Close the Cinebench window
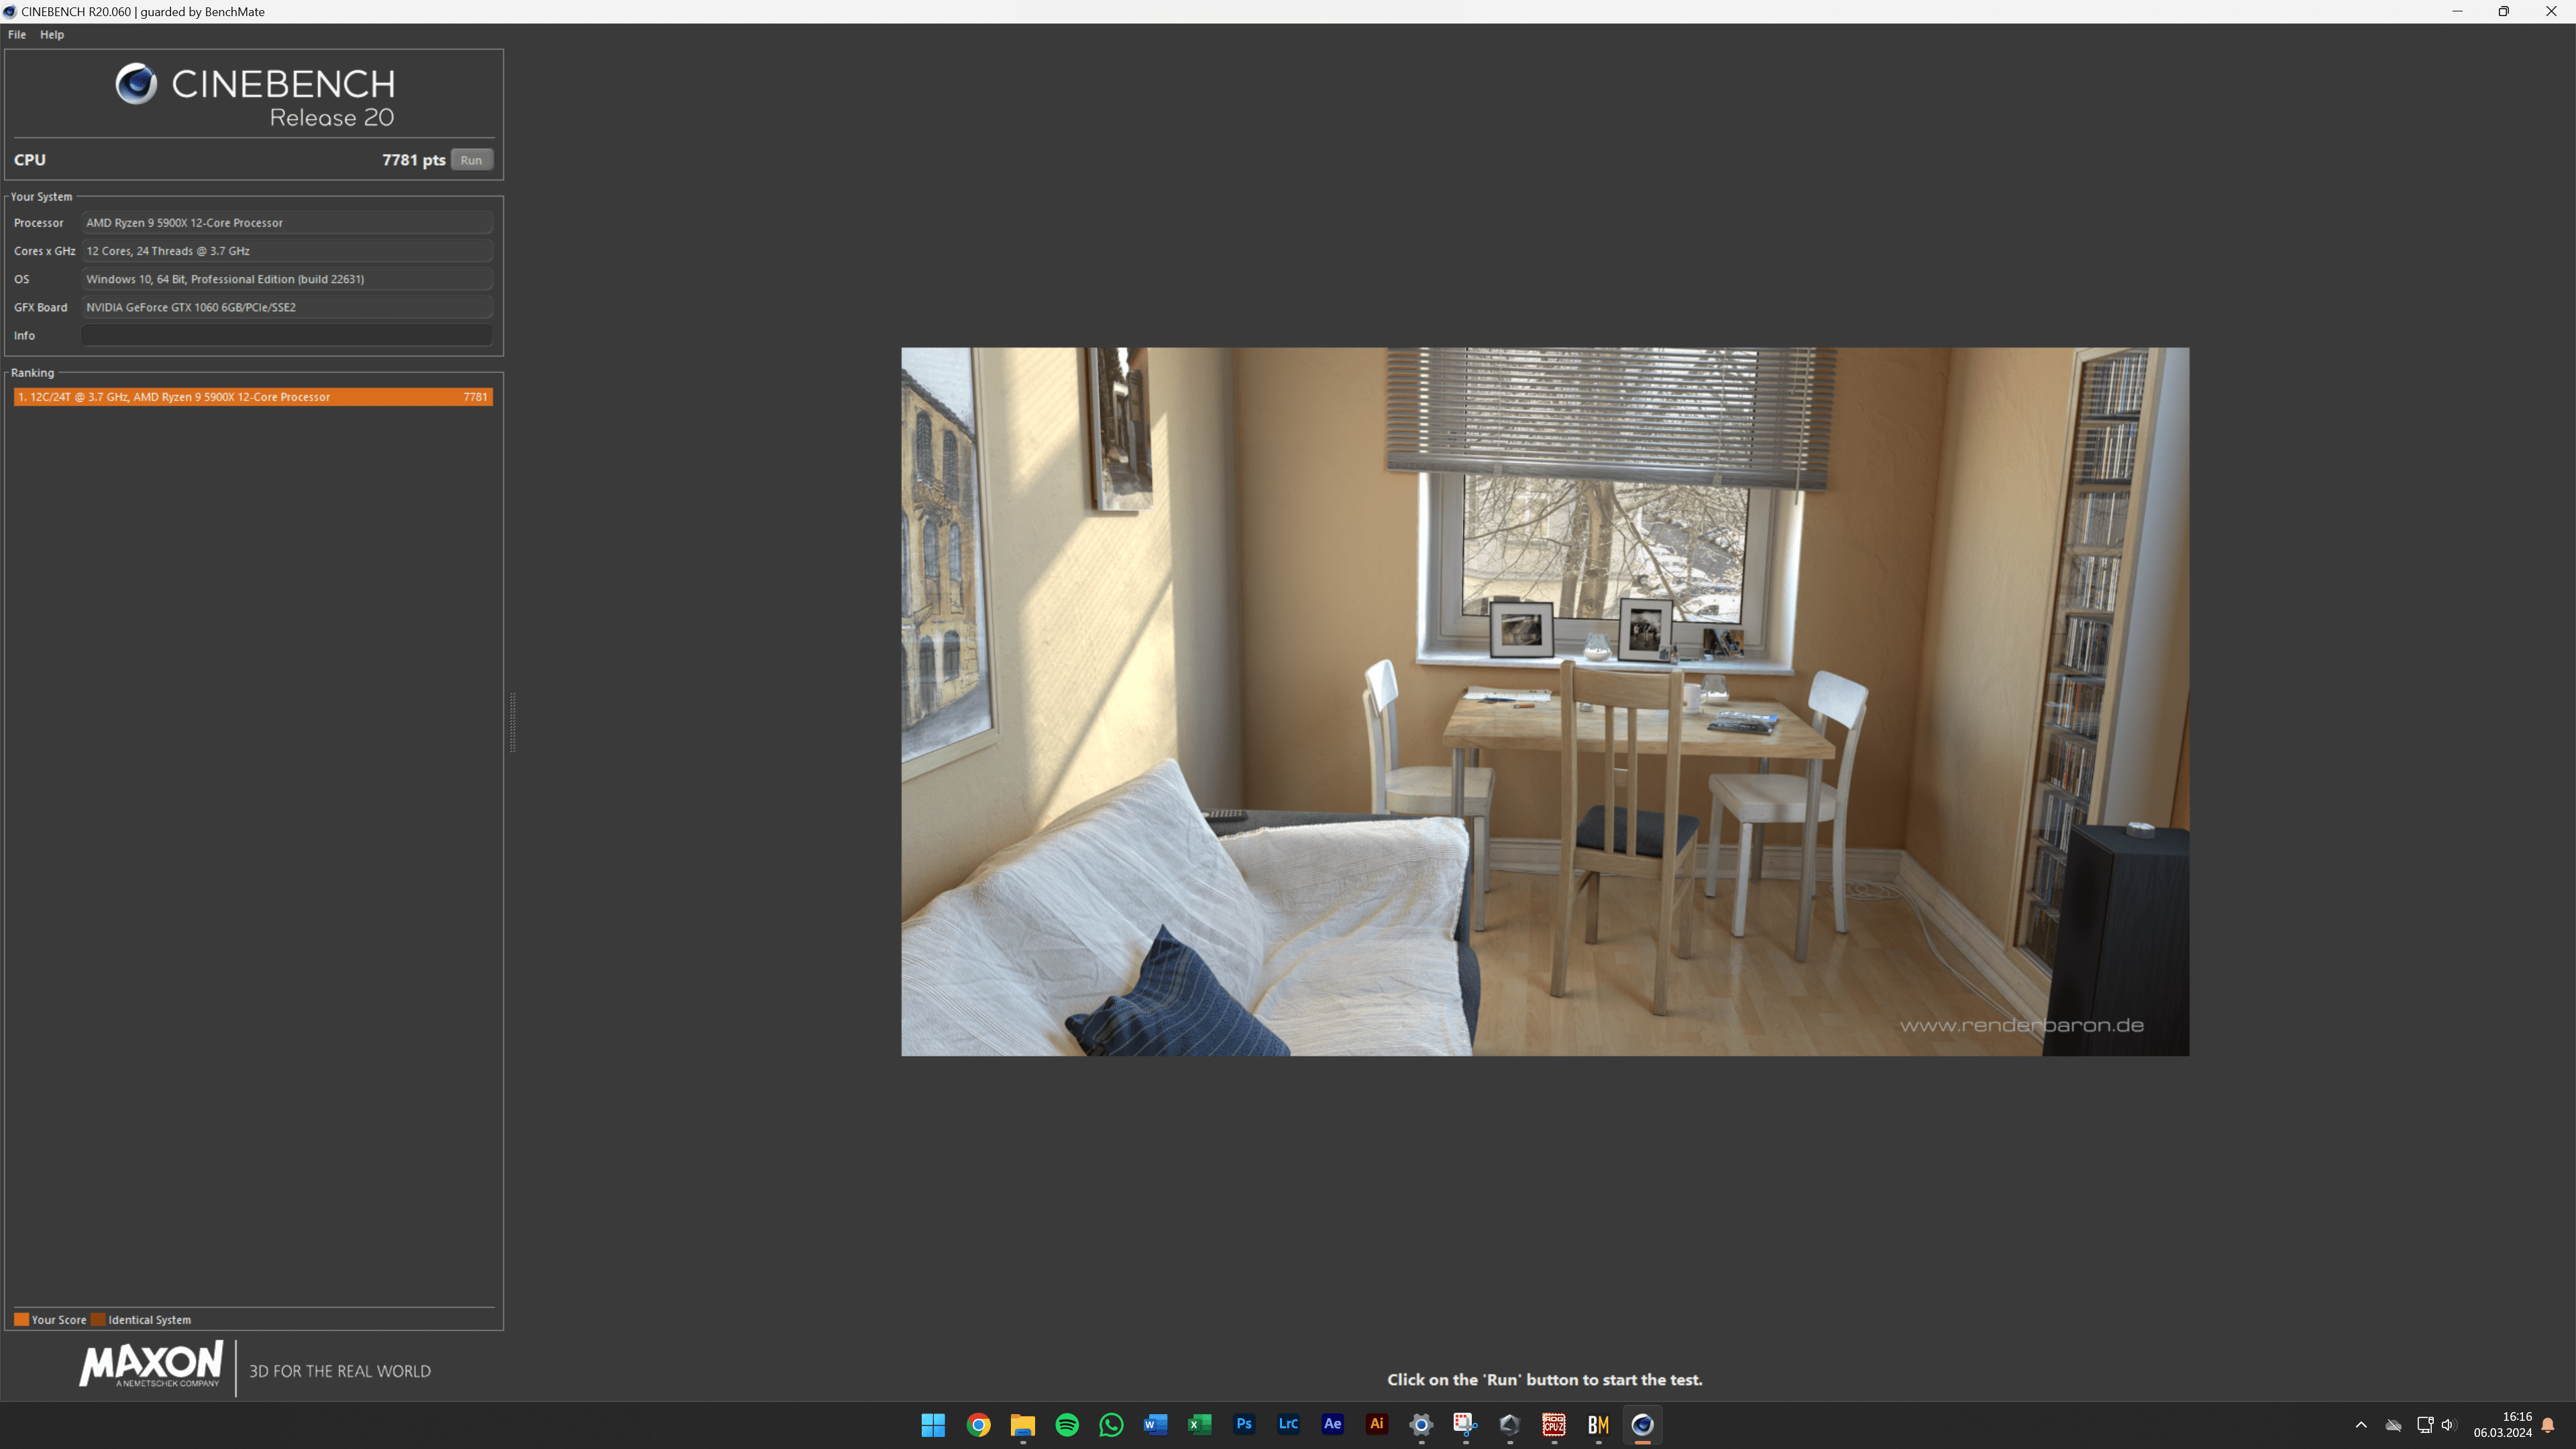2576x1449 pixels. coord(2551,12)
